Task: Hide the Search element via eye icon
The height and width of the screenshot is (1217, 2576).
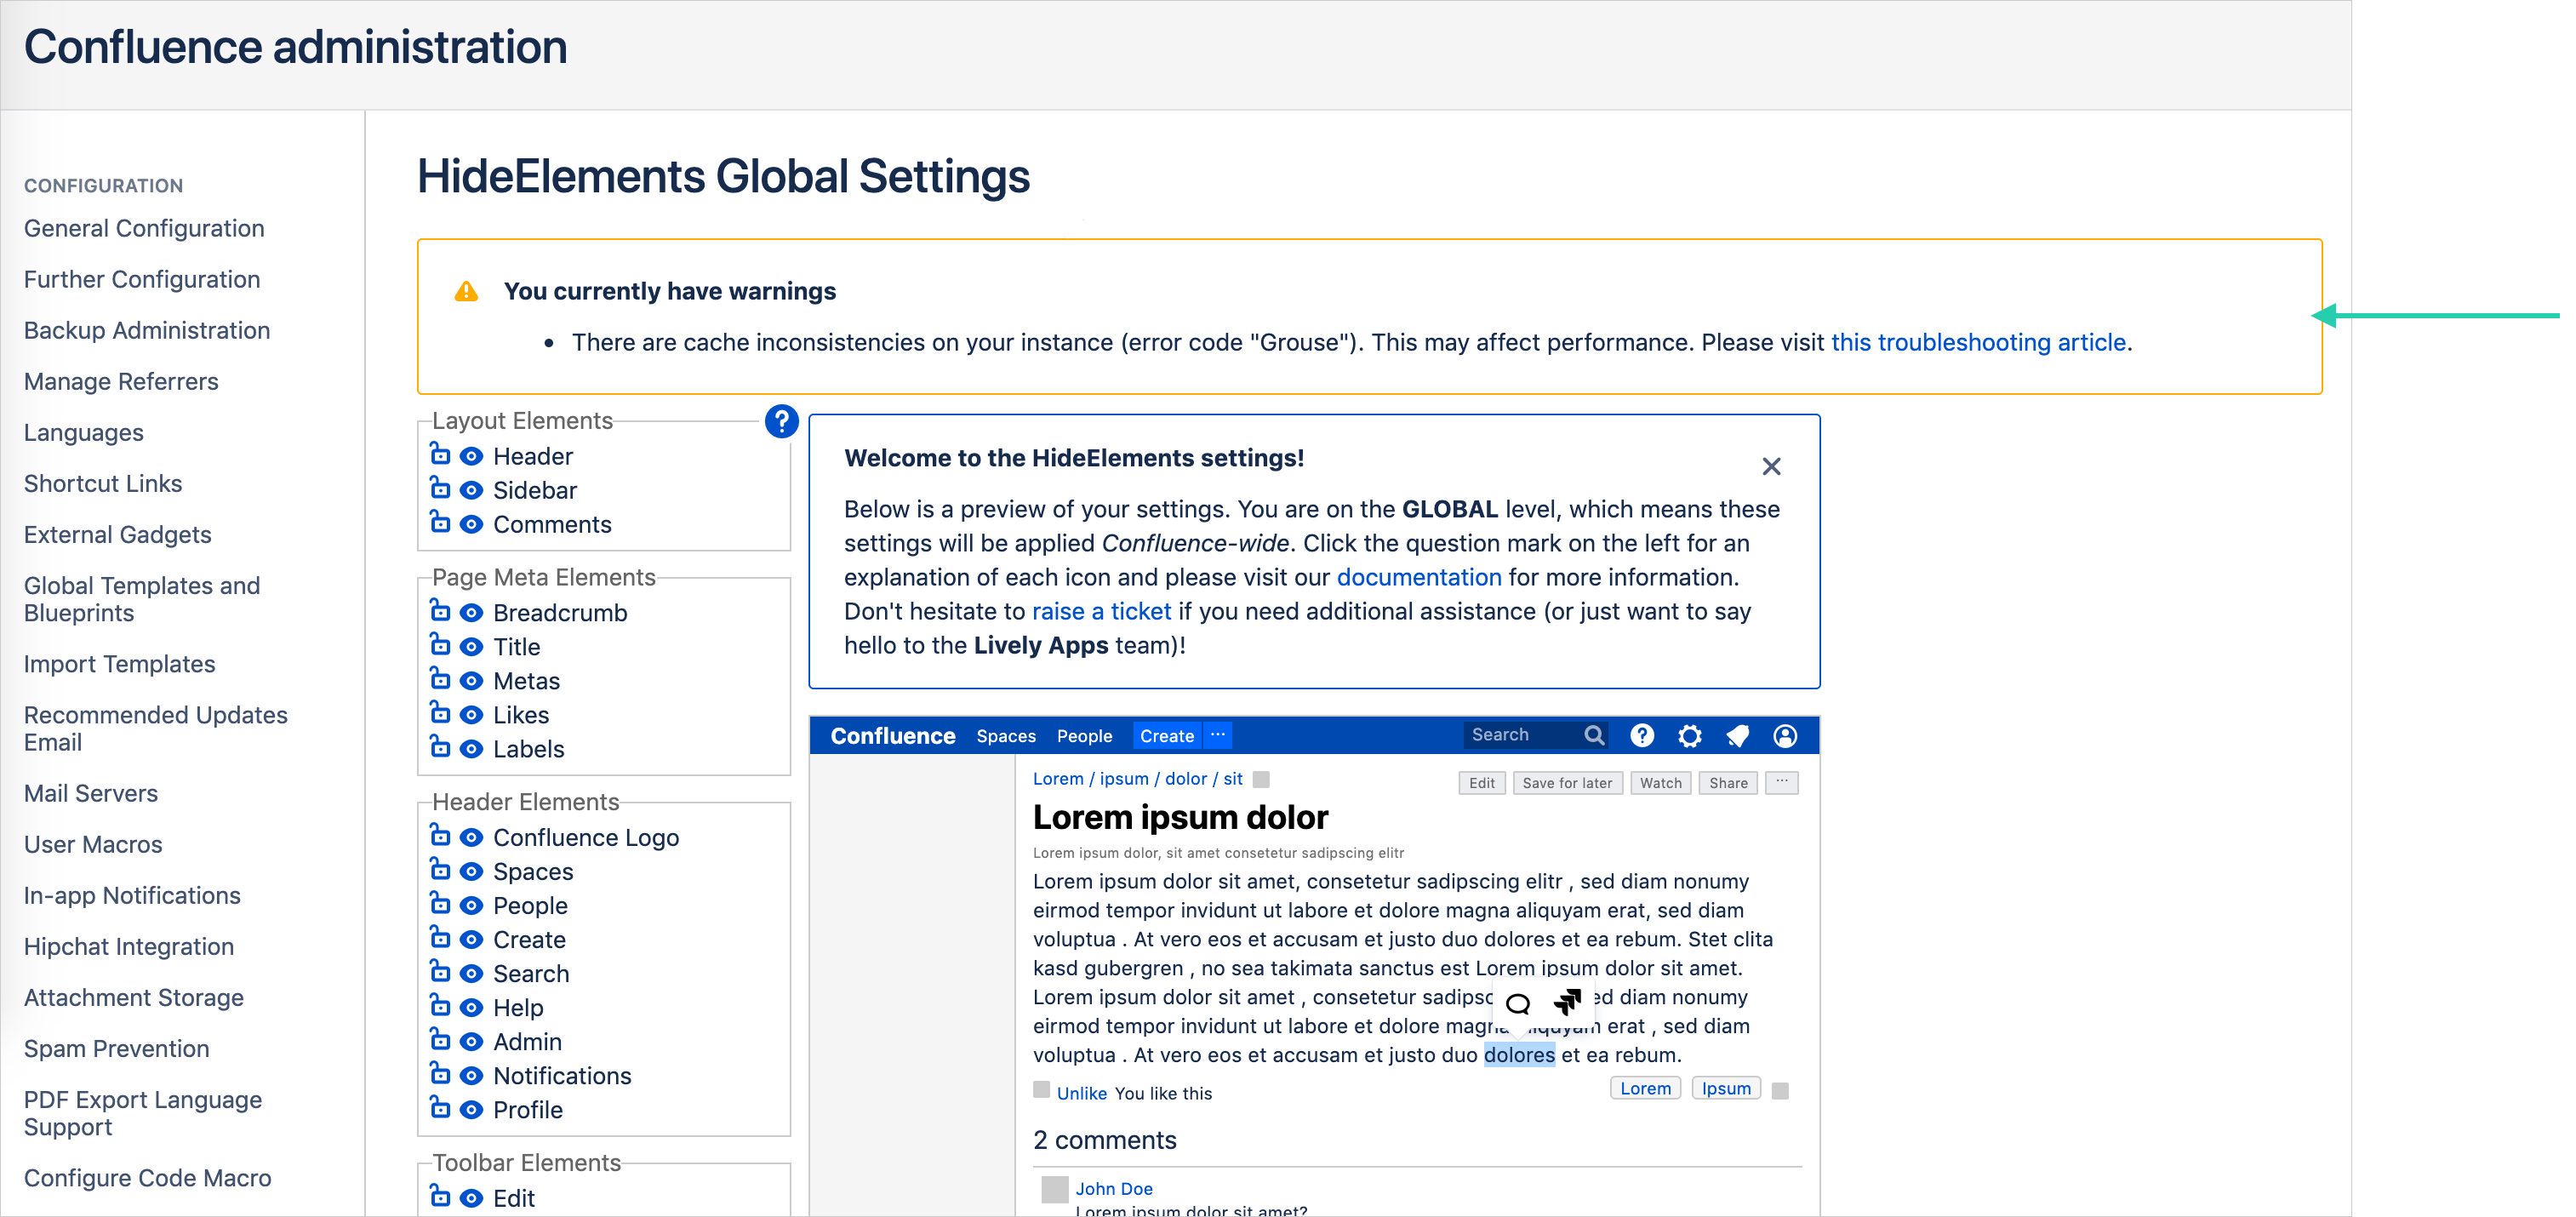Action: coord(471,973)
